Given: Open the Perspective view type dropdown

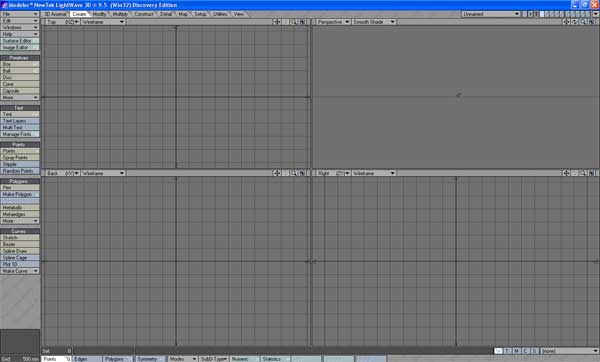Looking at the screenshot, I should tap(333, 22).
